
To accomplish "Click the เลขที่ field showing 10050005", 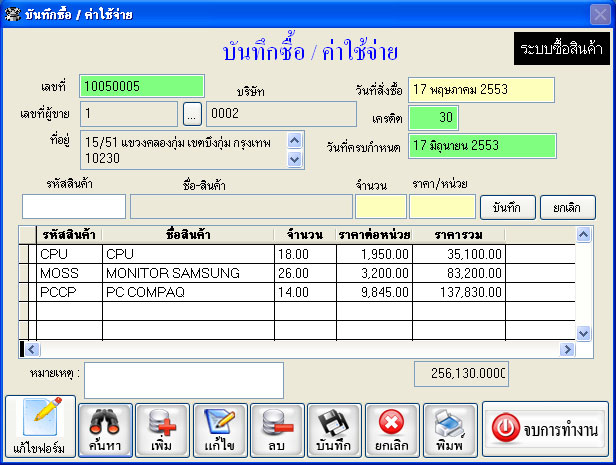I will coord(142,86).
